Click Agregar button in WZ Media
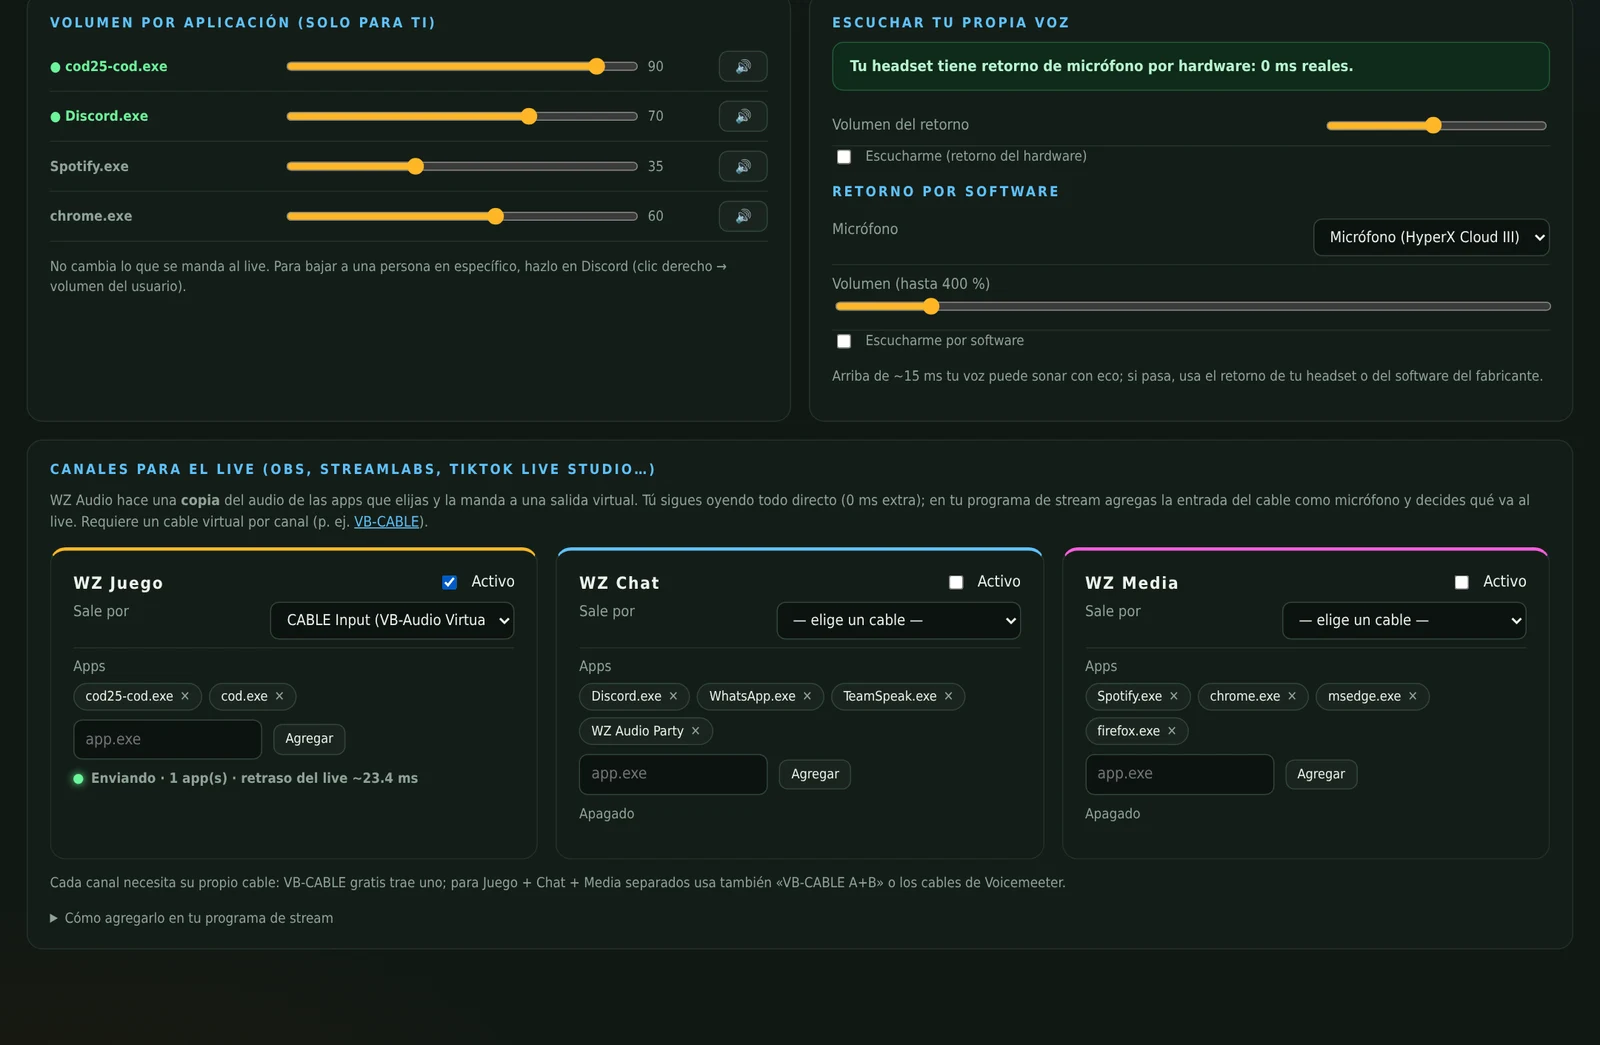Screen dimensions: 1600x1045 (x=1321, y=774)
